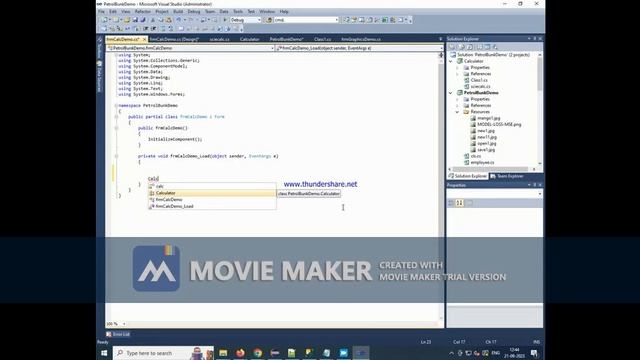Select frmCalcDemo in the IntelliSense list
This screenshot has width=640, height=360.
pos(212,200)
